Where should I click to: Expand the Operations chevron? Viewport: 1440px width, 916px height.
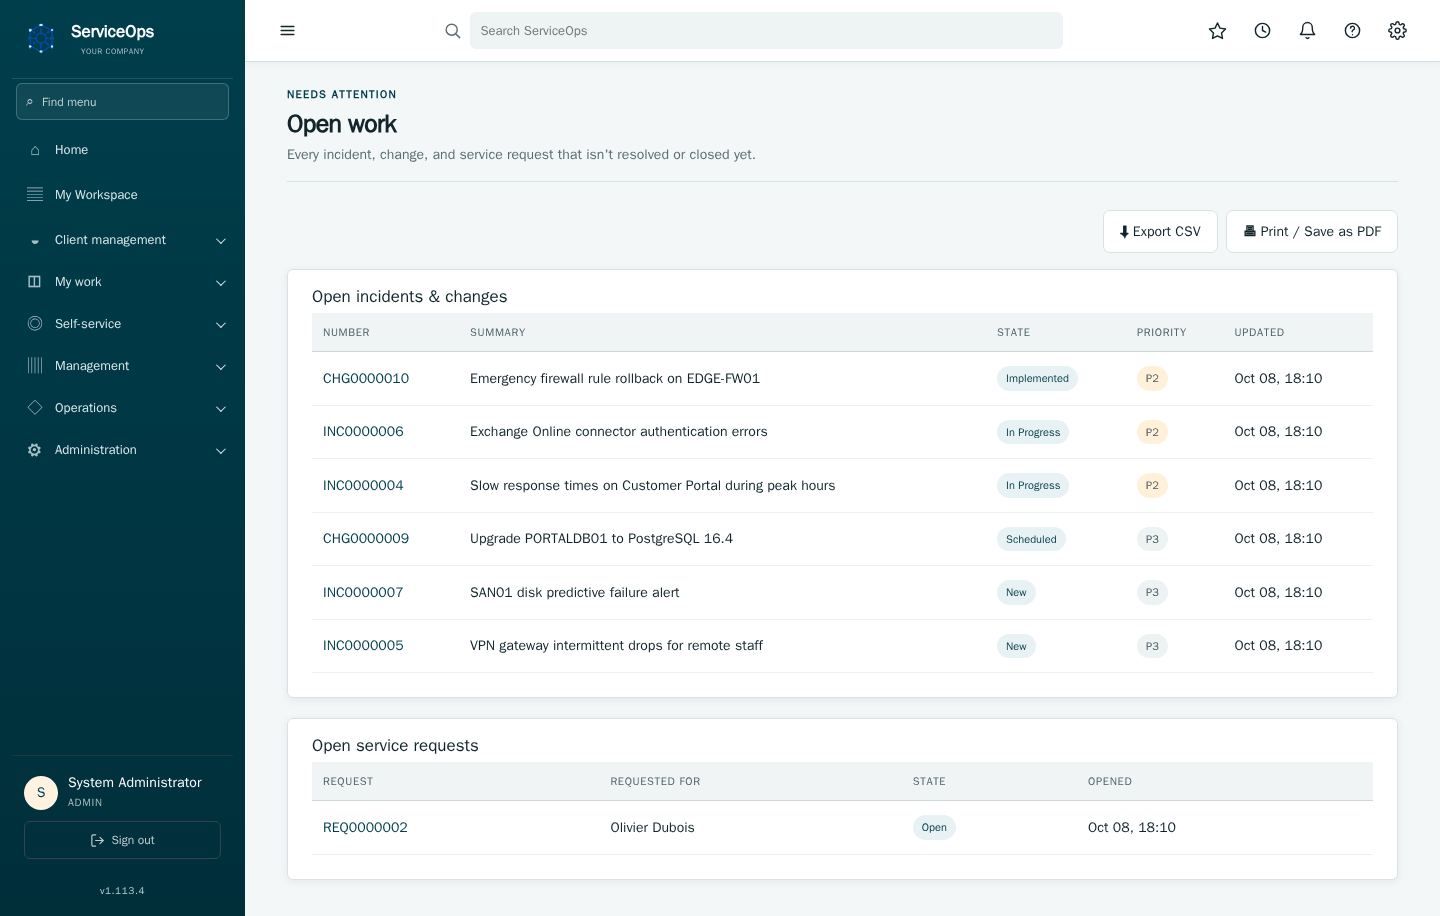tap(221, 409)
